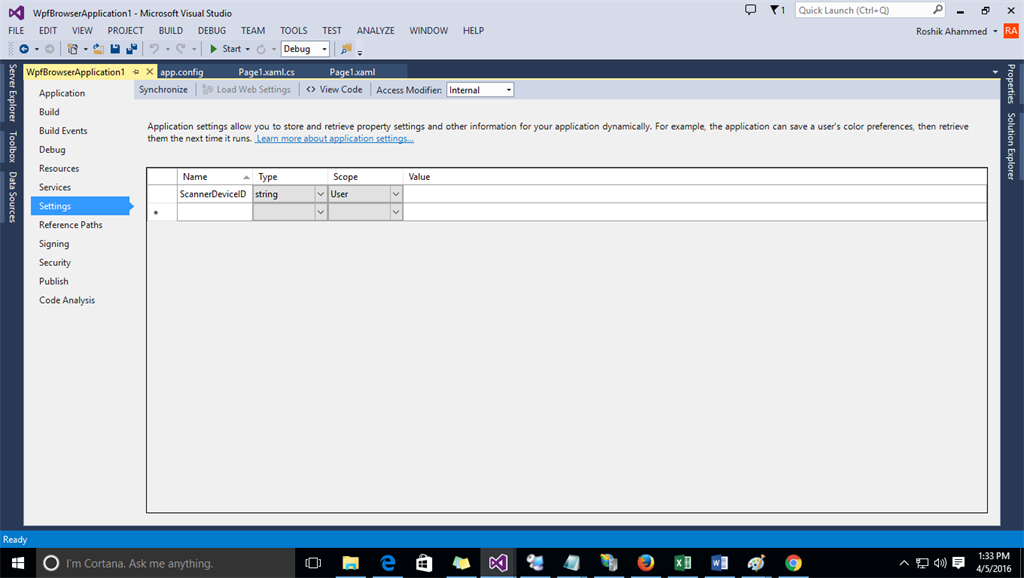Click the ScannerDeviceID name cell
This screenshot has width=1024, height=578.
pyautogui.click(x=214, y=194)
